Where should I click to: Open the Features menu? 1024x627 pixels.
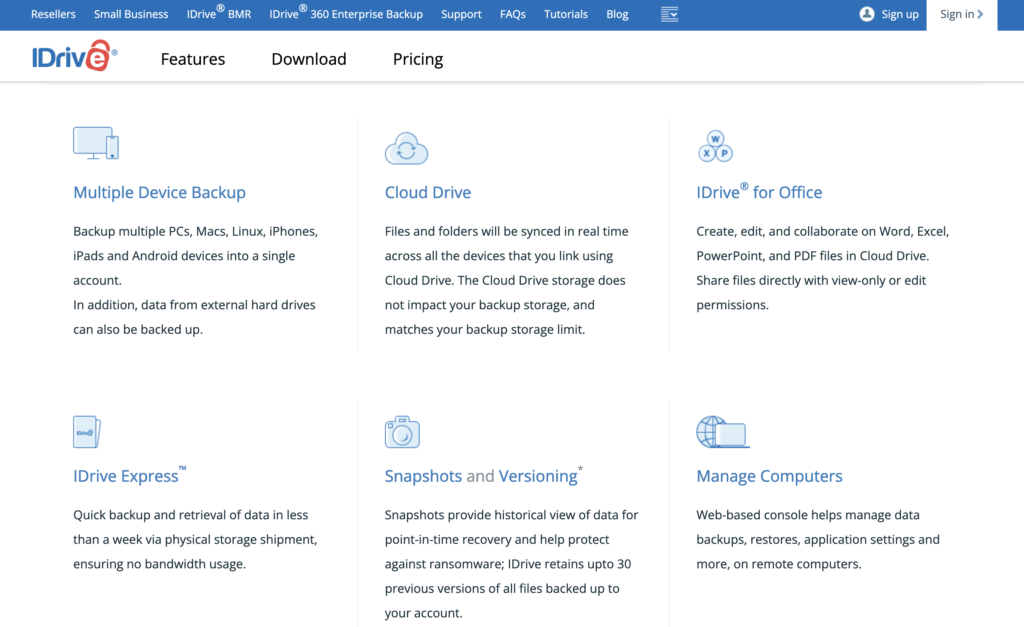(193, 59)
